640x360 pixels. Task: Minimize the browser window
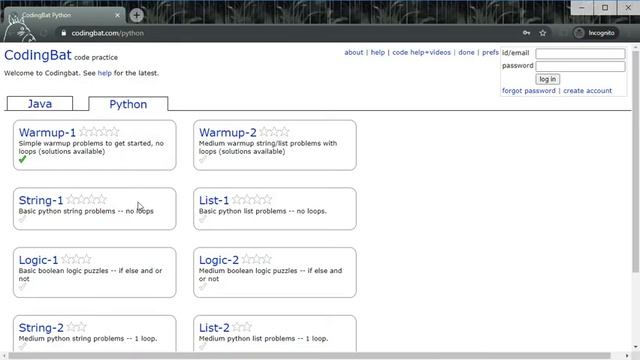click(582, 8)
